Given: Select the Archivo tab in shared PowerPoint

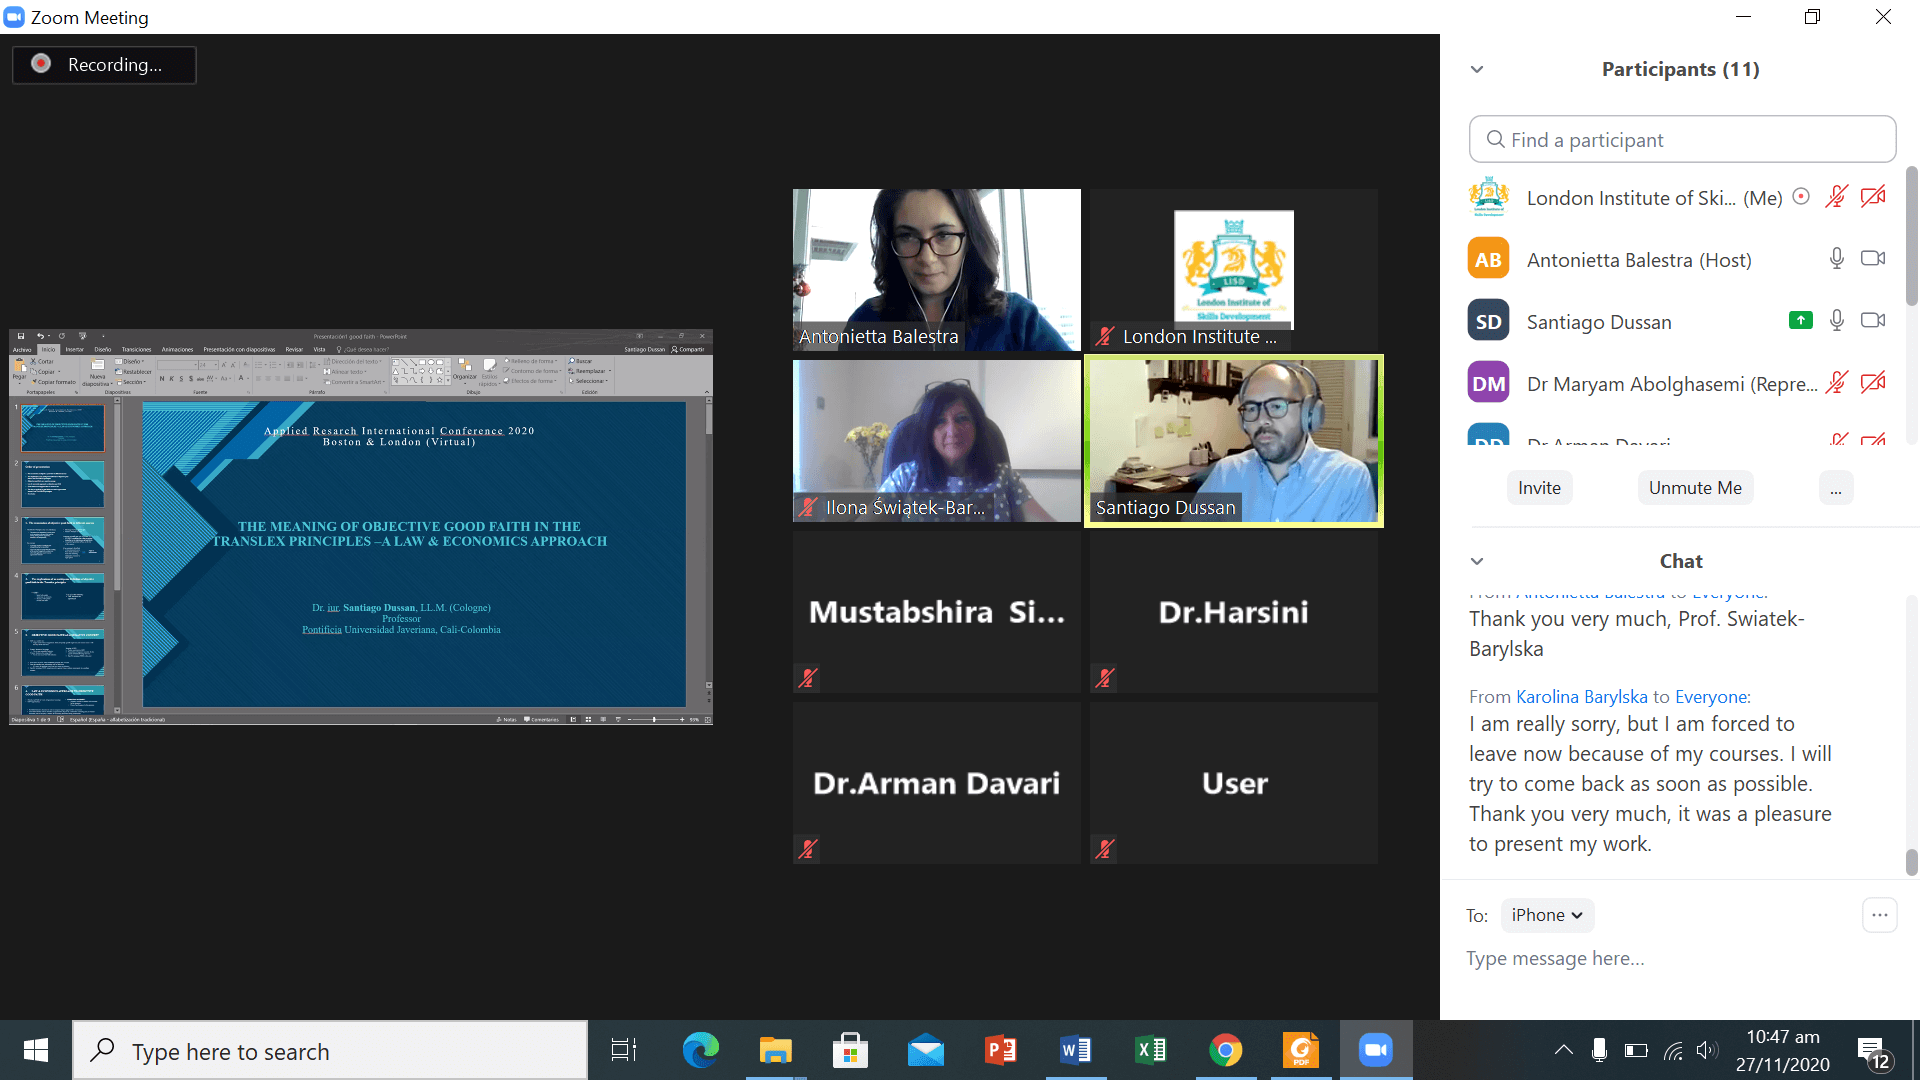Looking at the screenshot, I should point(22,349).
